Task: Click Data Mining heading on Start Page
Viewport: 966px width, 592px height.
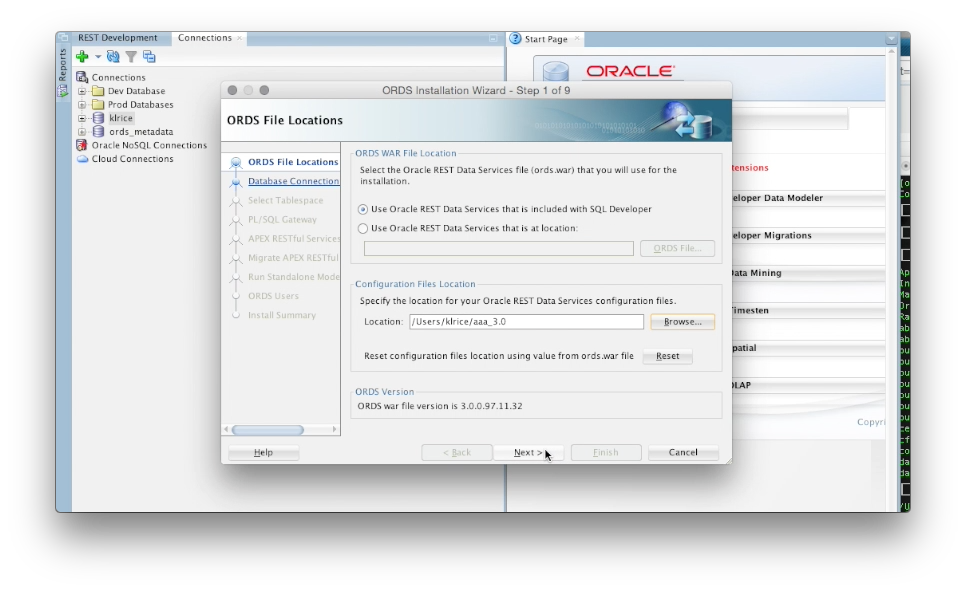Action: point(756,273)
